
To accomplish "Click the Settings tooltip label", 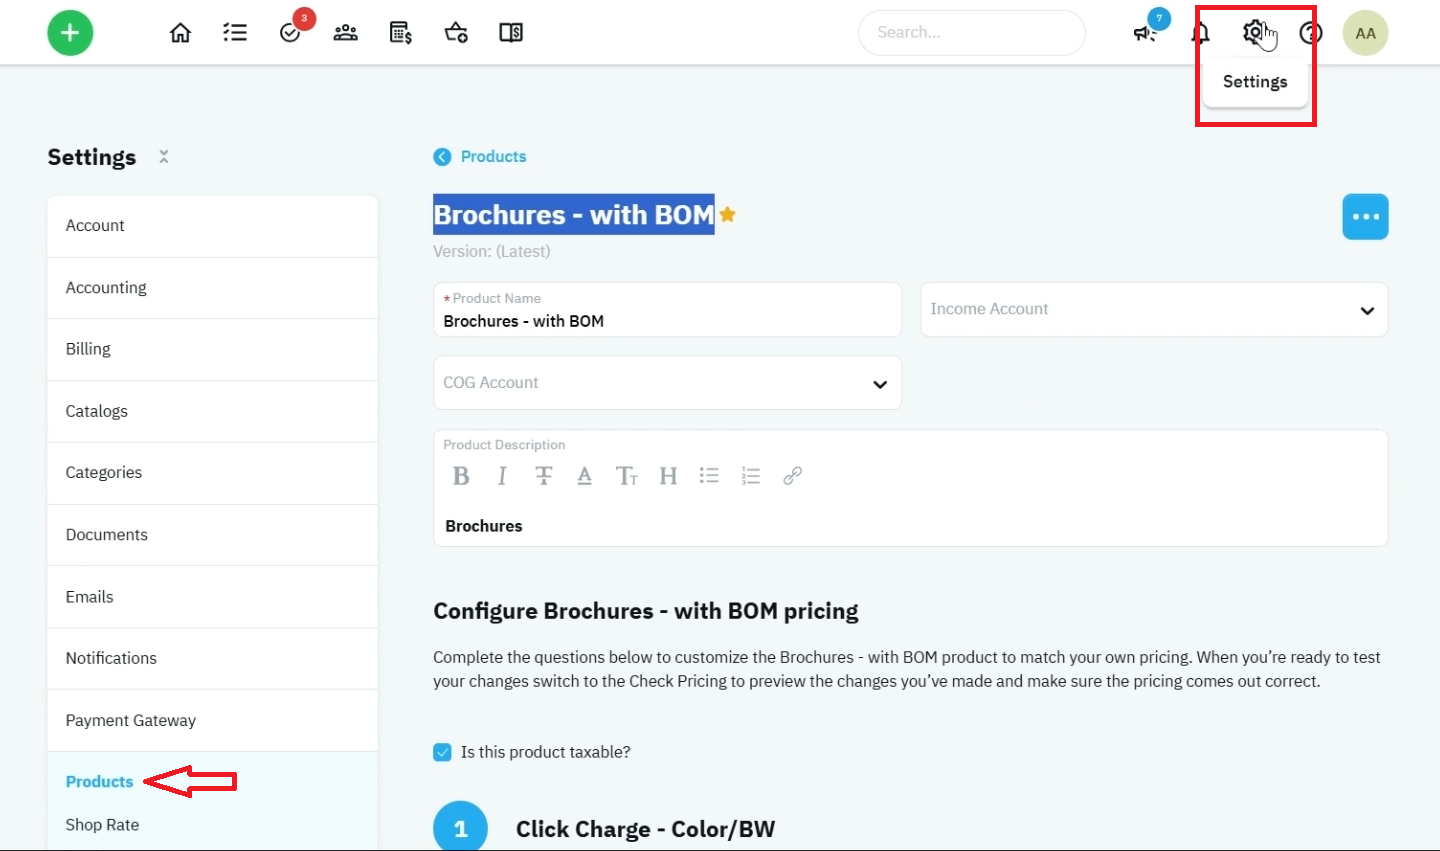I will point(1255,82).
